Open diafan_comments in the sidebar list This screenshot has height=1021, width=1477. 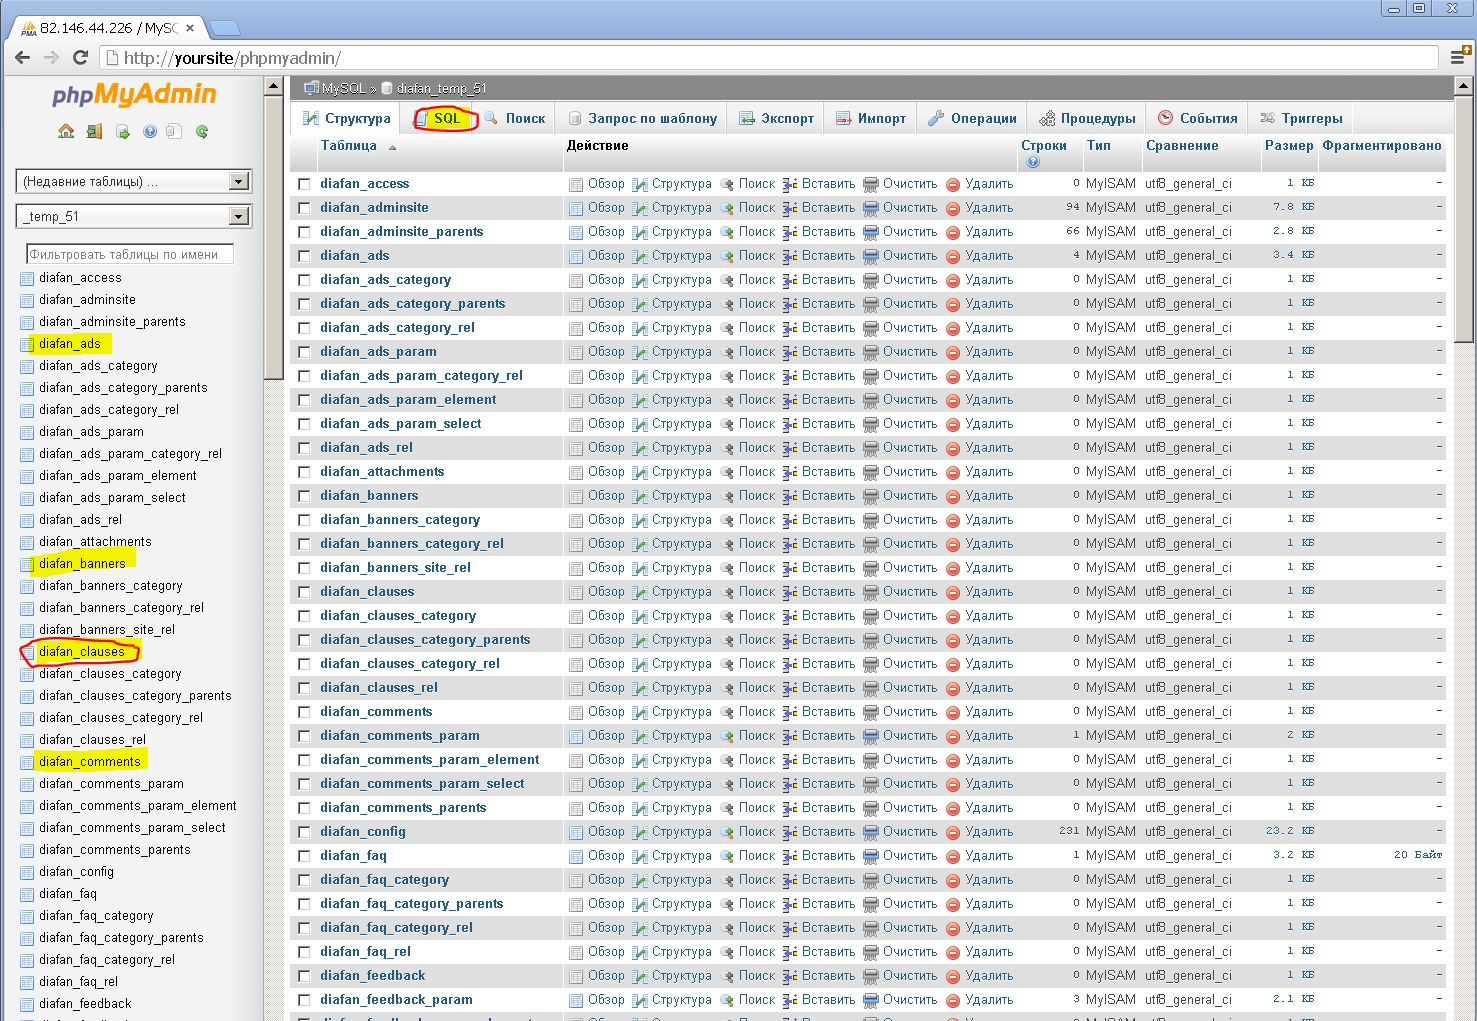pos(90,762)
